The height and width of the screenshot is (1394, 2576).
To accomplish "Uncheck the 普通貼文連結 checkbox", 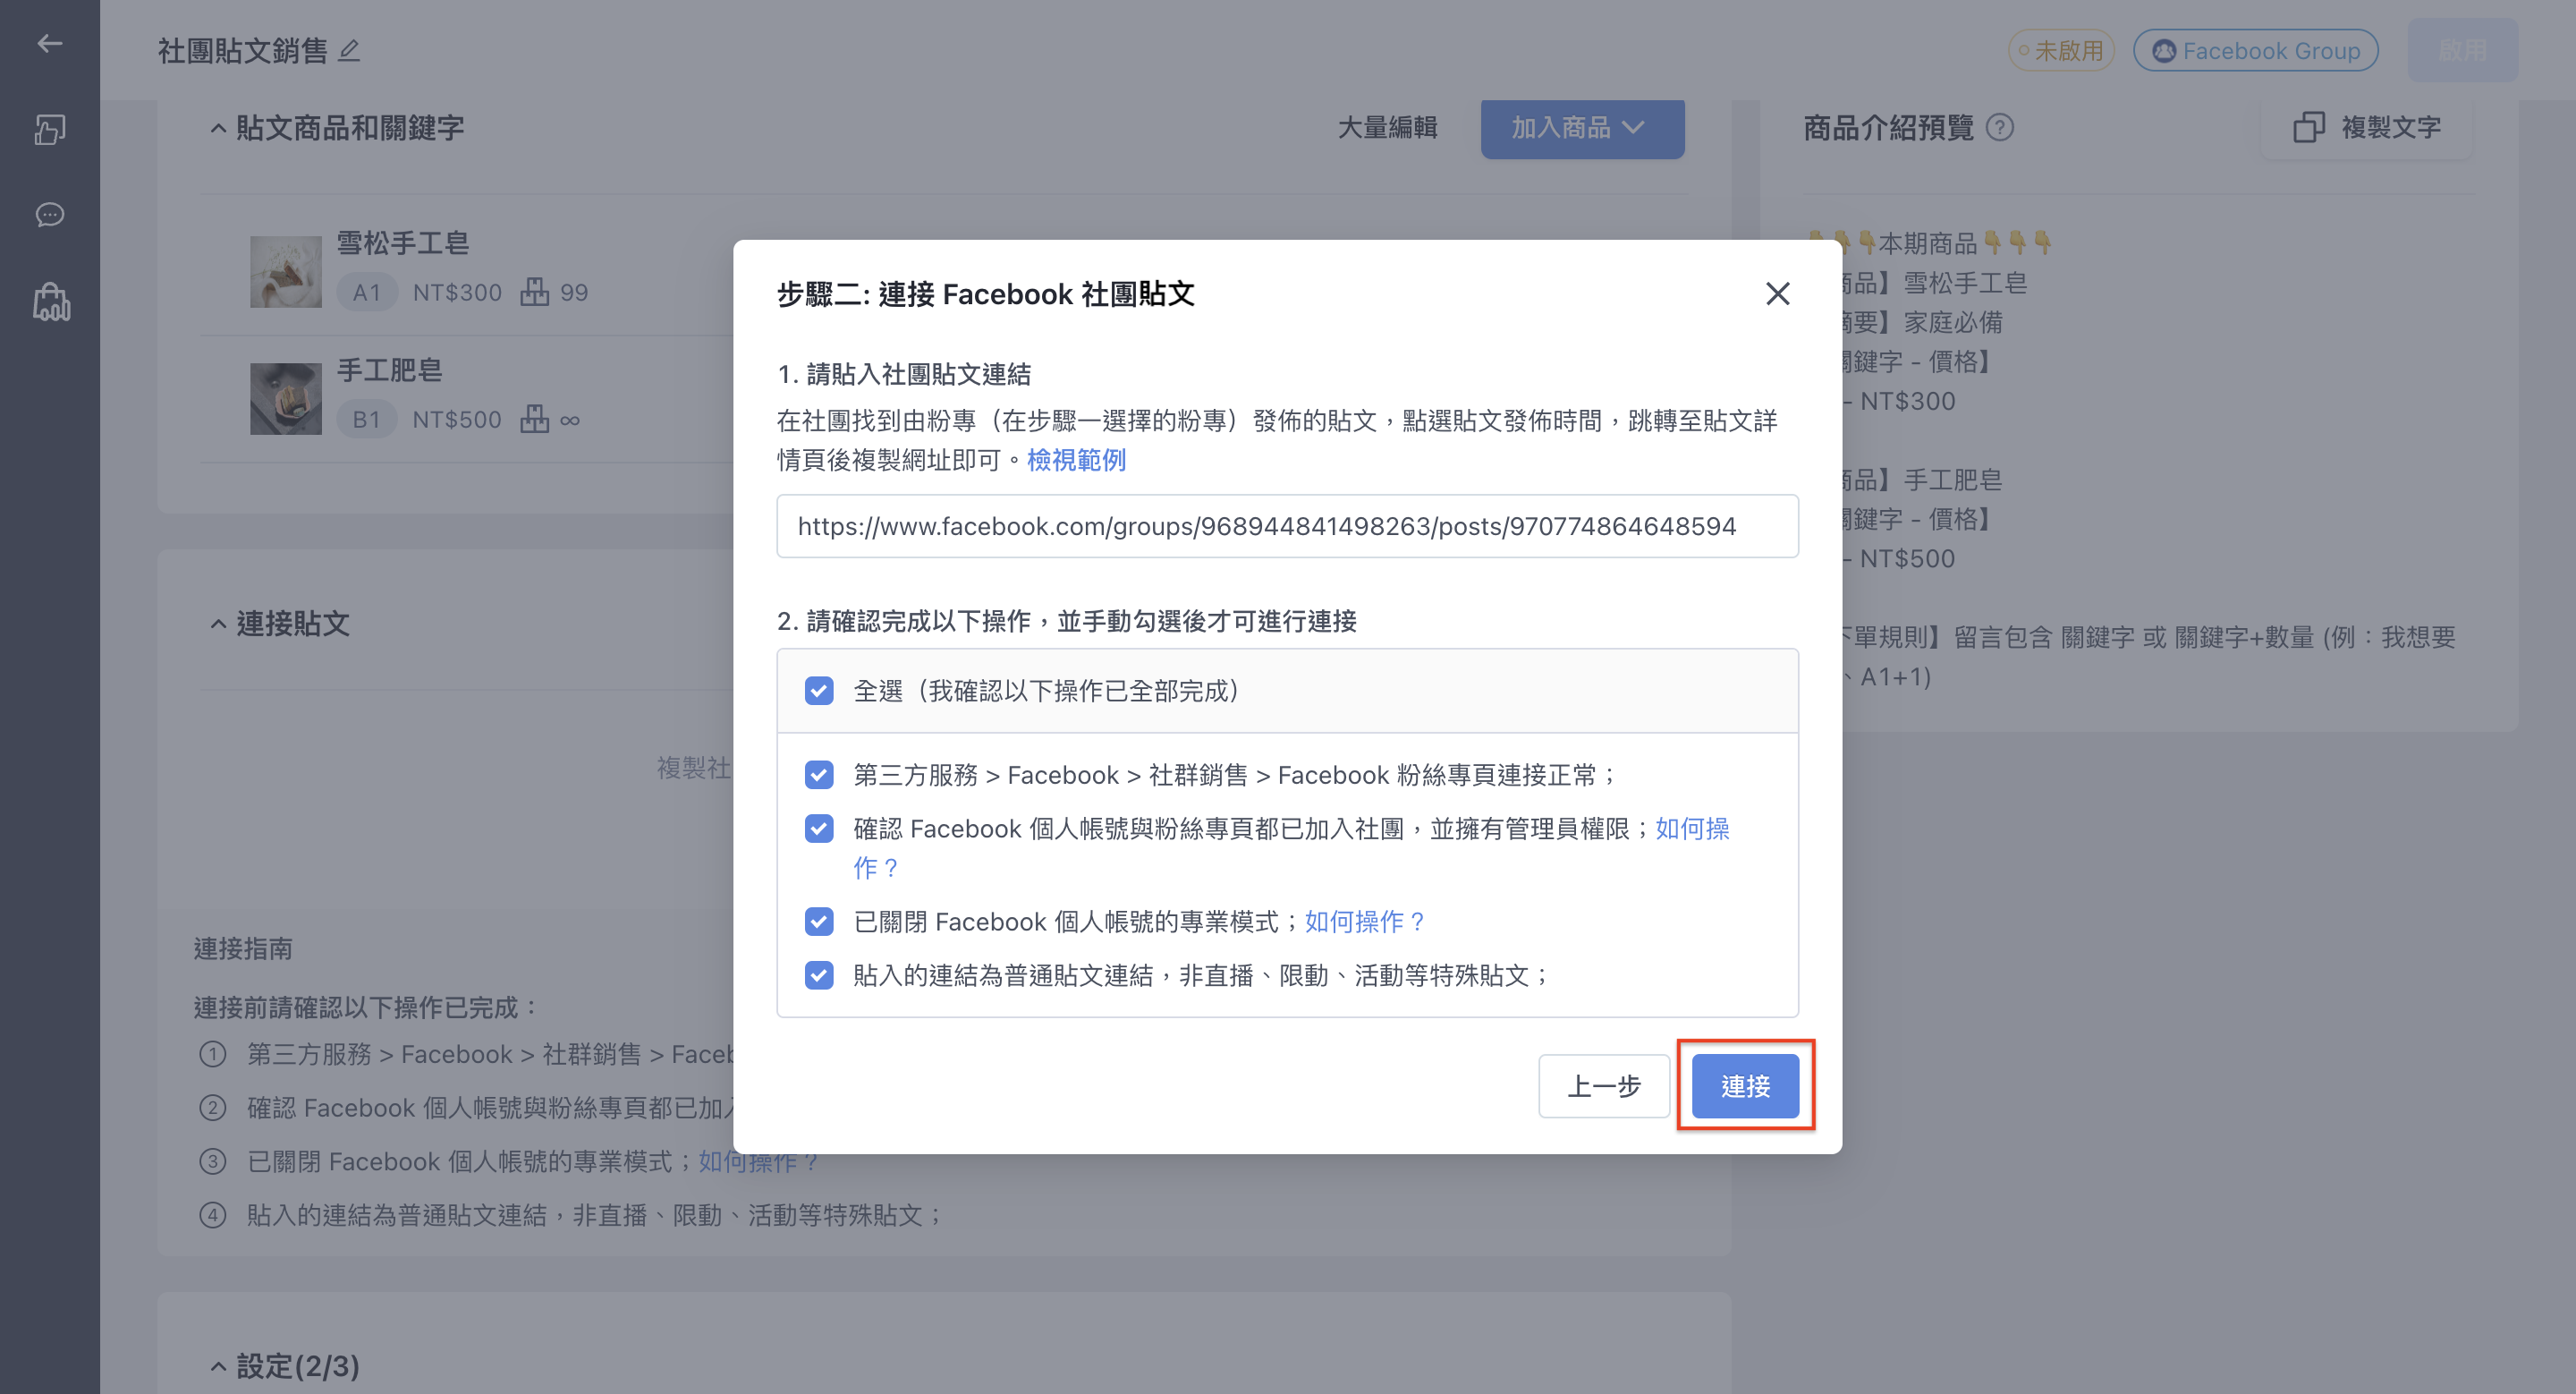I will pyautogui.click(x=819, y=975).
